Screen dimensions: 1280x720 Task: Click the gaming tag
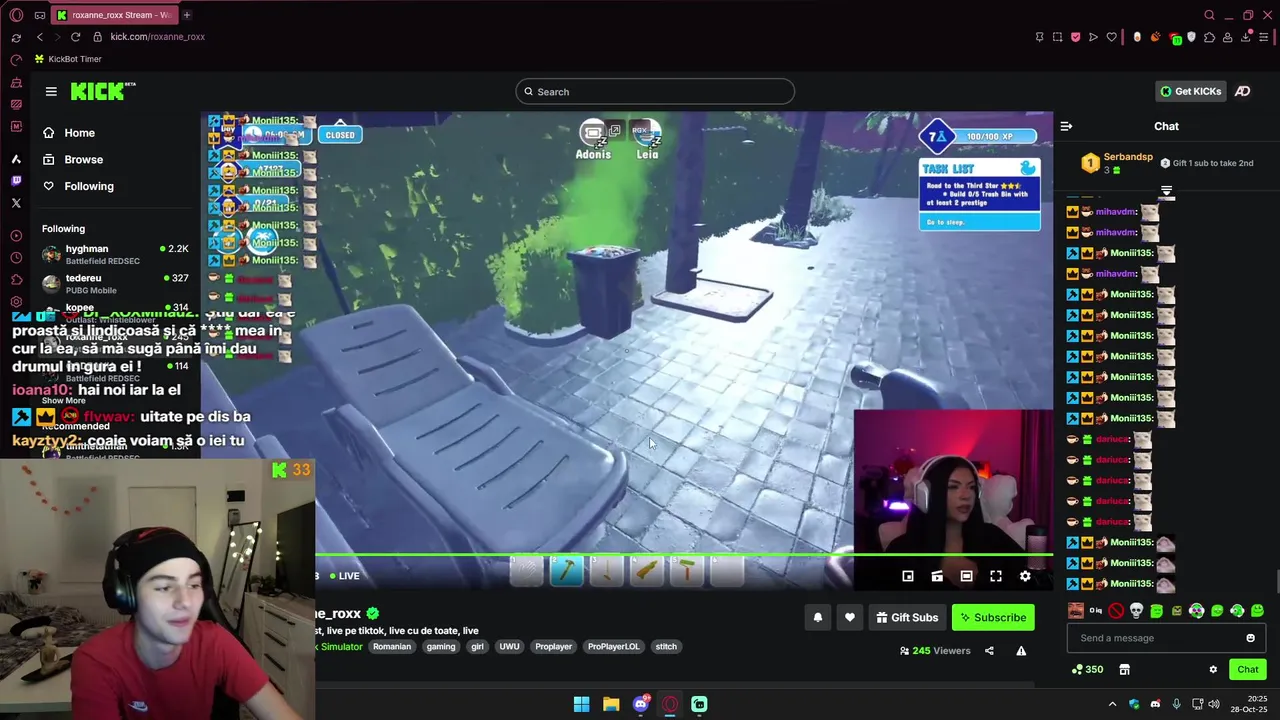pos(441,647)
